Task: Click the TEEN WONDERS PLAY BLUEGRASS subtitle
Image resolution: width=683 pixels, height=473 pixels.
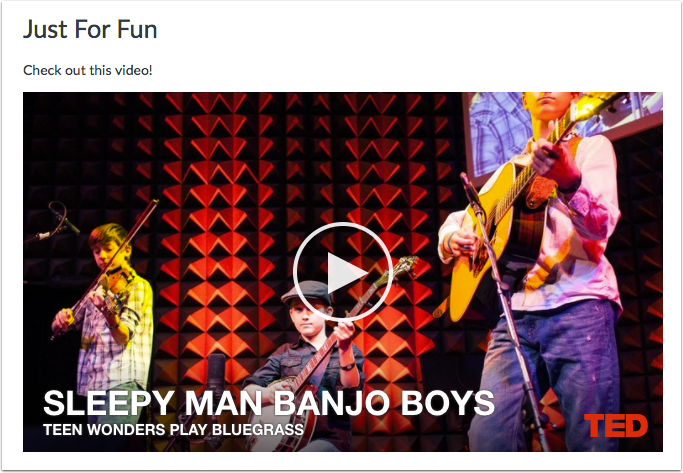Action: pos(173,429)
